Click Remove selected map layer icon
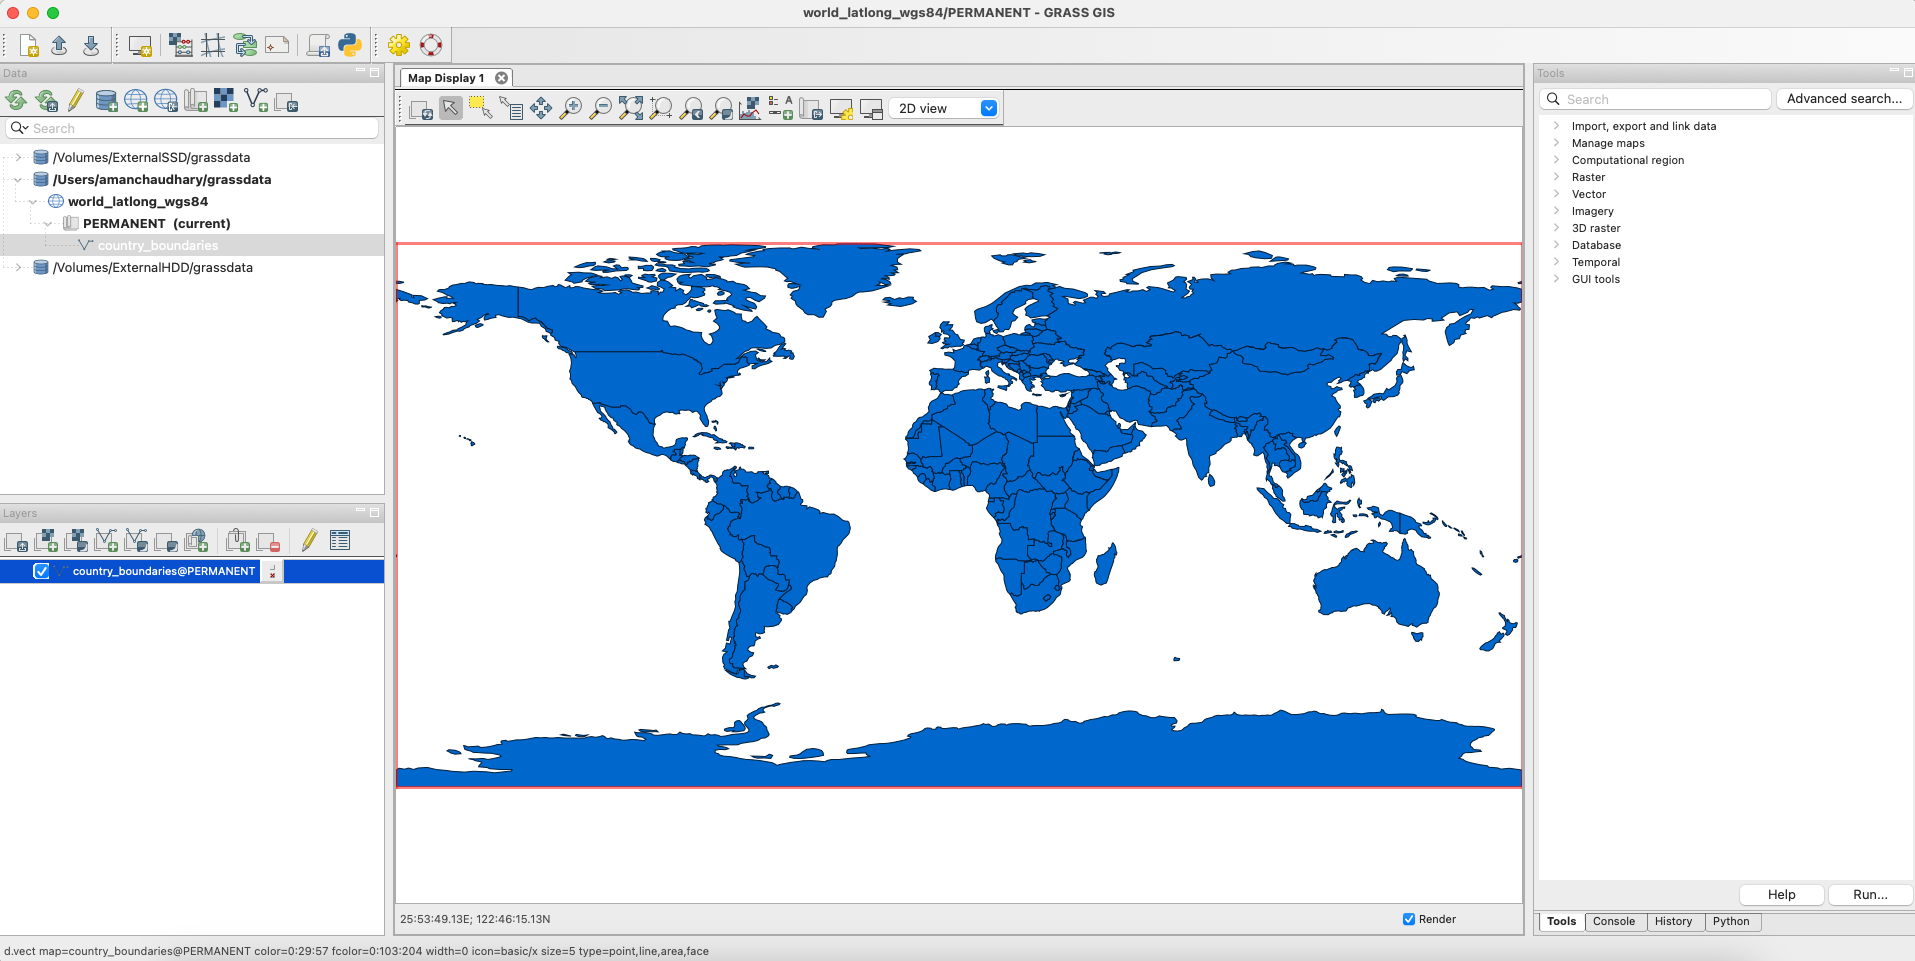This screenshot has width=1915, height=961. (268, 541)
